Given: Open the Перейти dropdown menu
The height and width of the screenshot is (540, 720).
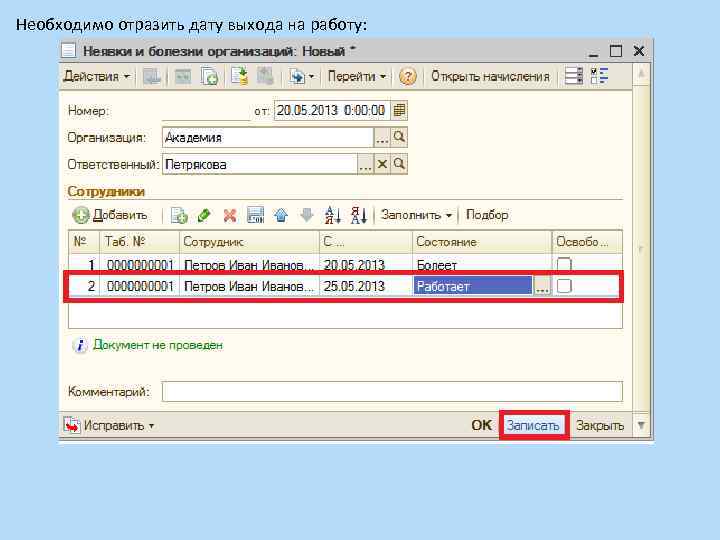Looking at the screenshot, I should [356, 76].
